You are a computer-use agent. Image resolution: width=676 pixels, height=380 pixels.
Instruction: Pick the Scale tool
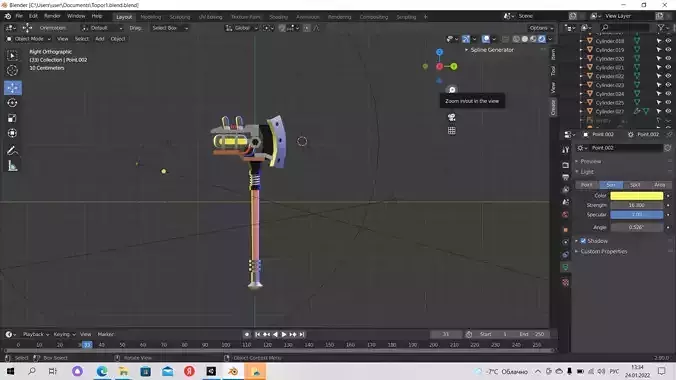pyautogui.click(x=12, y=118)
